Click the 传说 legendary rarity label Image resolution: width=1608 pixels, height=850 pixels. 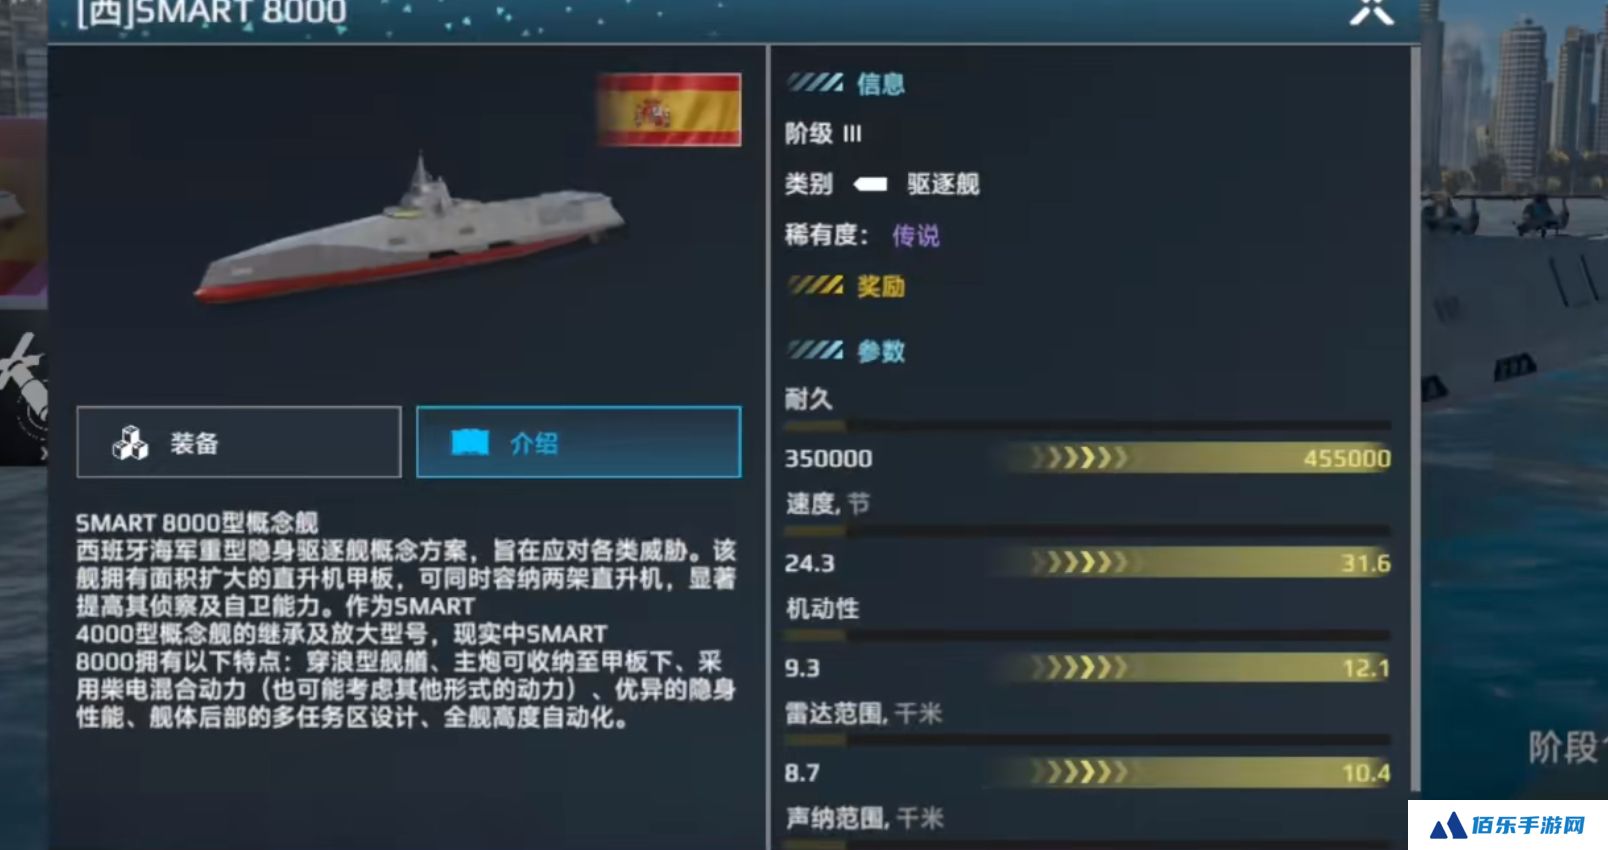tap(916, 235)
